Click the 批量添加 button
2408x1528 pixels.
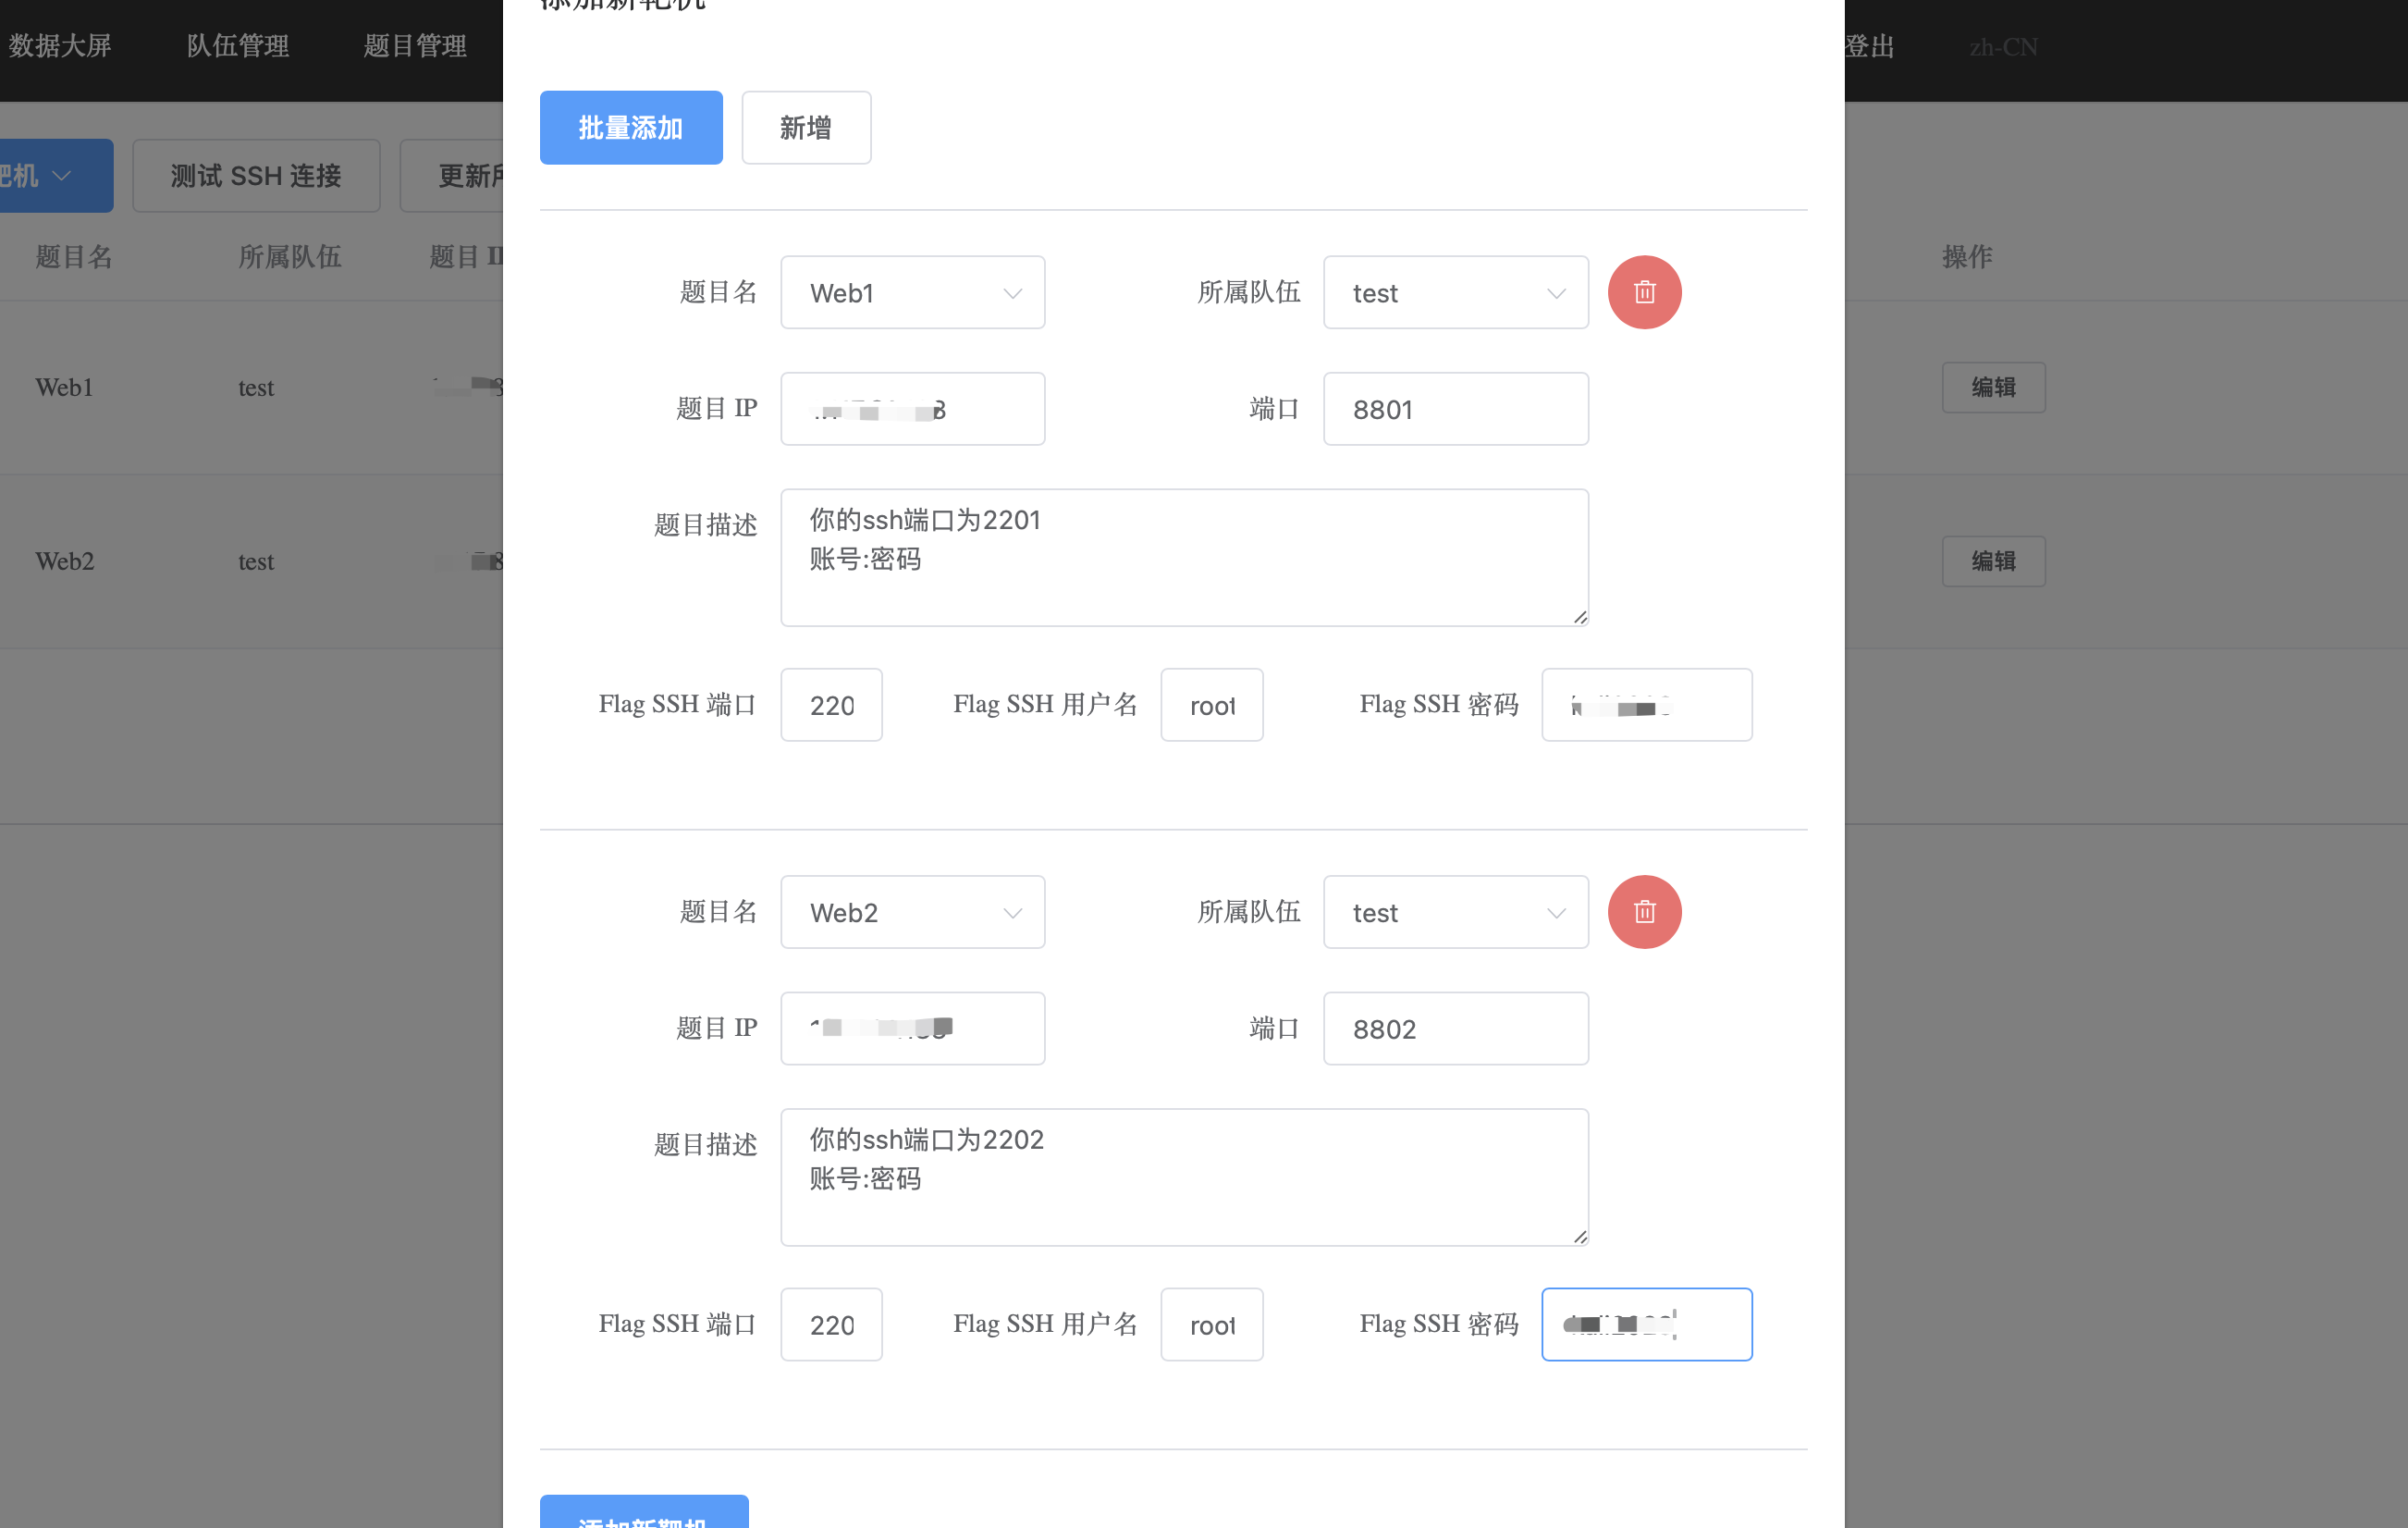click(631, 128)
